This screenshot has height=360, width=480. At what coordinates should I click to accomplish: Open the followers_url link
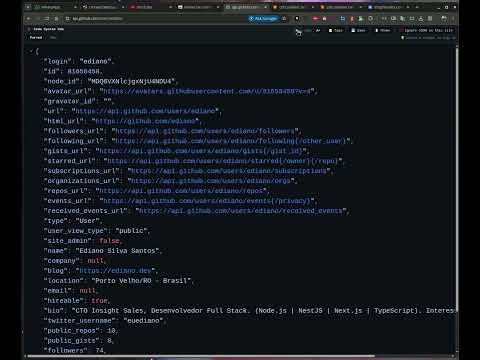pos(205,131)
